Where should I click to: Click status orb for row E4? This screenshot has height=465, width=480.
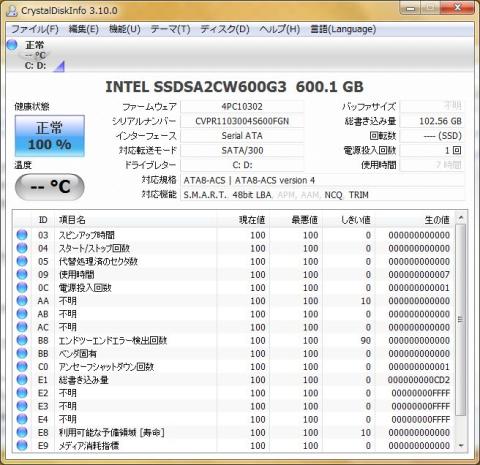pyautogui.click(x=22, y=419)
